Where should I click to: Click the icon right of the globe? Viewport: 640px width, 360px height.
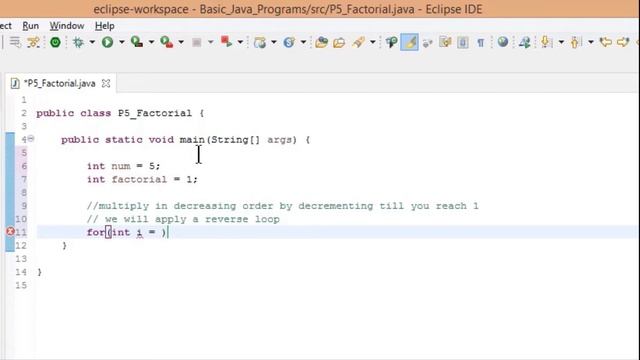tap(524, 42)
